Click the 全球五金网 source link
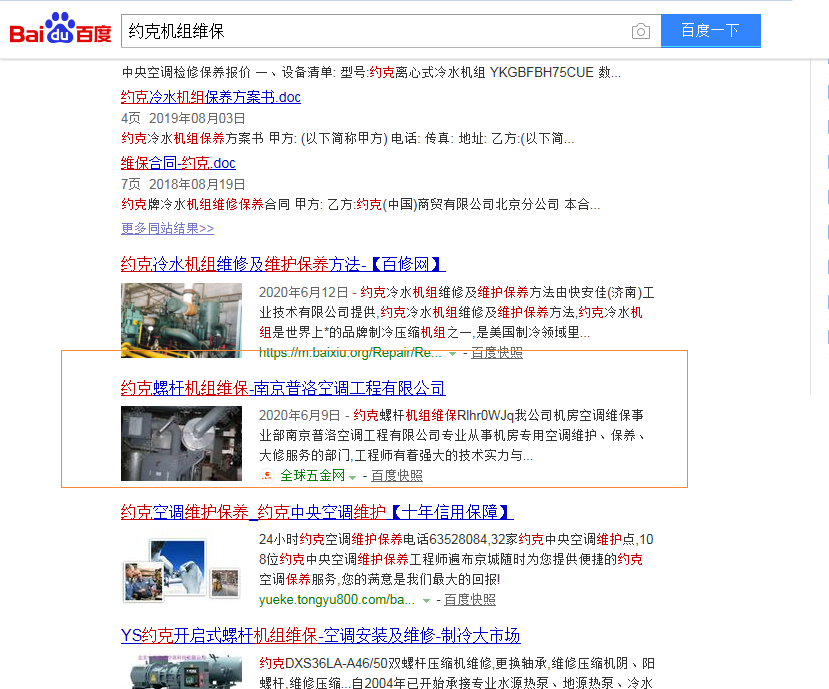829x689 pixels. point(312,475)
